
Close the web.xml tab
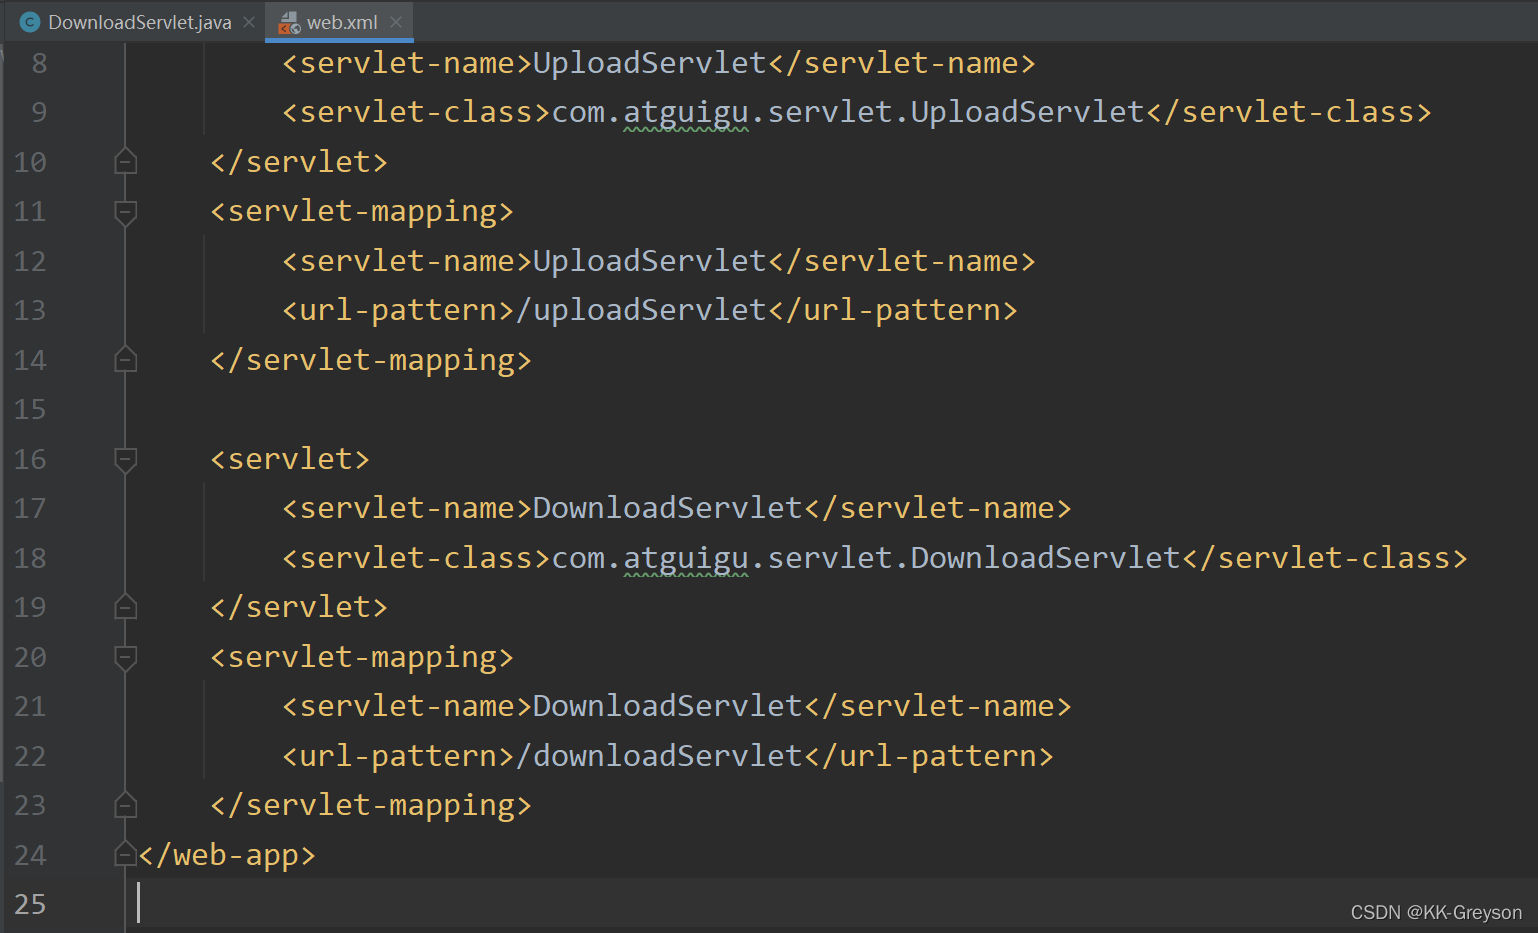(x=396, y=22)
